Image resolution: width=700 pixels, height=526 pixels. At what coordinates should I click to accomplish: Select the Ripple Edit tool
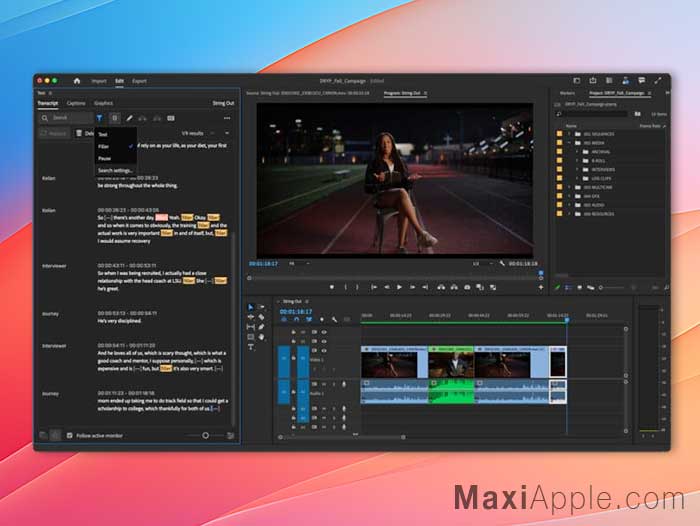point(250,317)
